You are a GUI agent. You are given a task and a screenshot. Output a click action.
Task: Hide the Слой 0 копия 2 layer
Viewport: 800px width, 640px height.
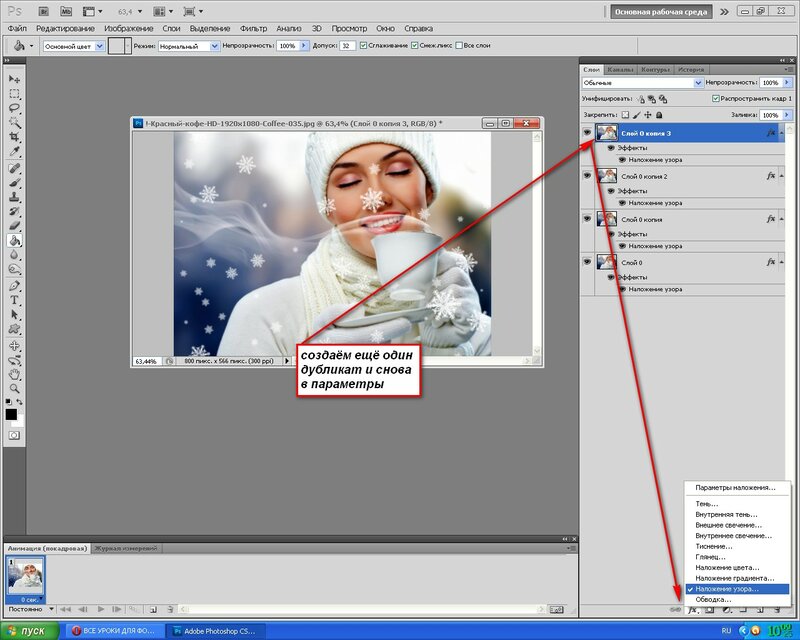tap(587, 176)
